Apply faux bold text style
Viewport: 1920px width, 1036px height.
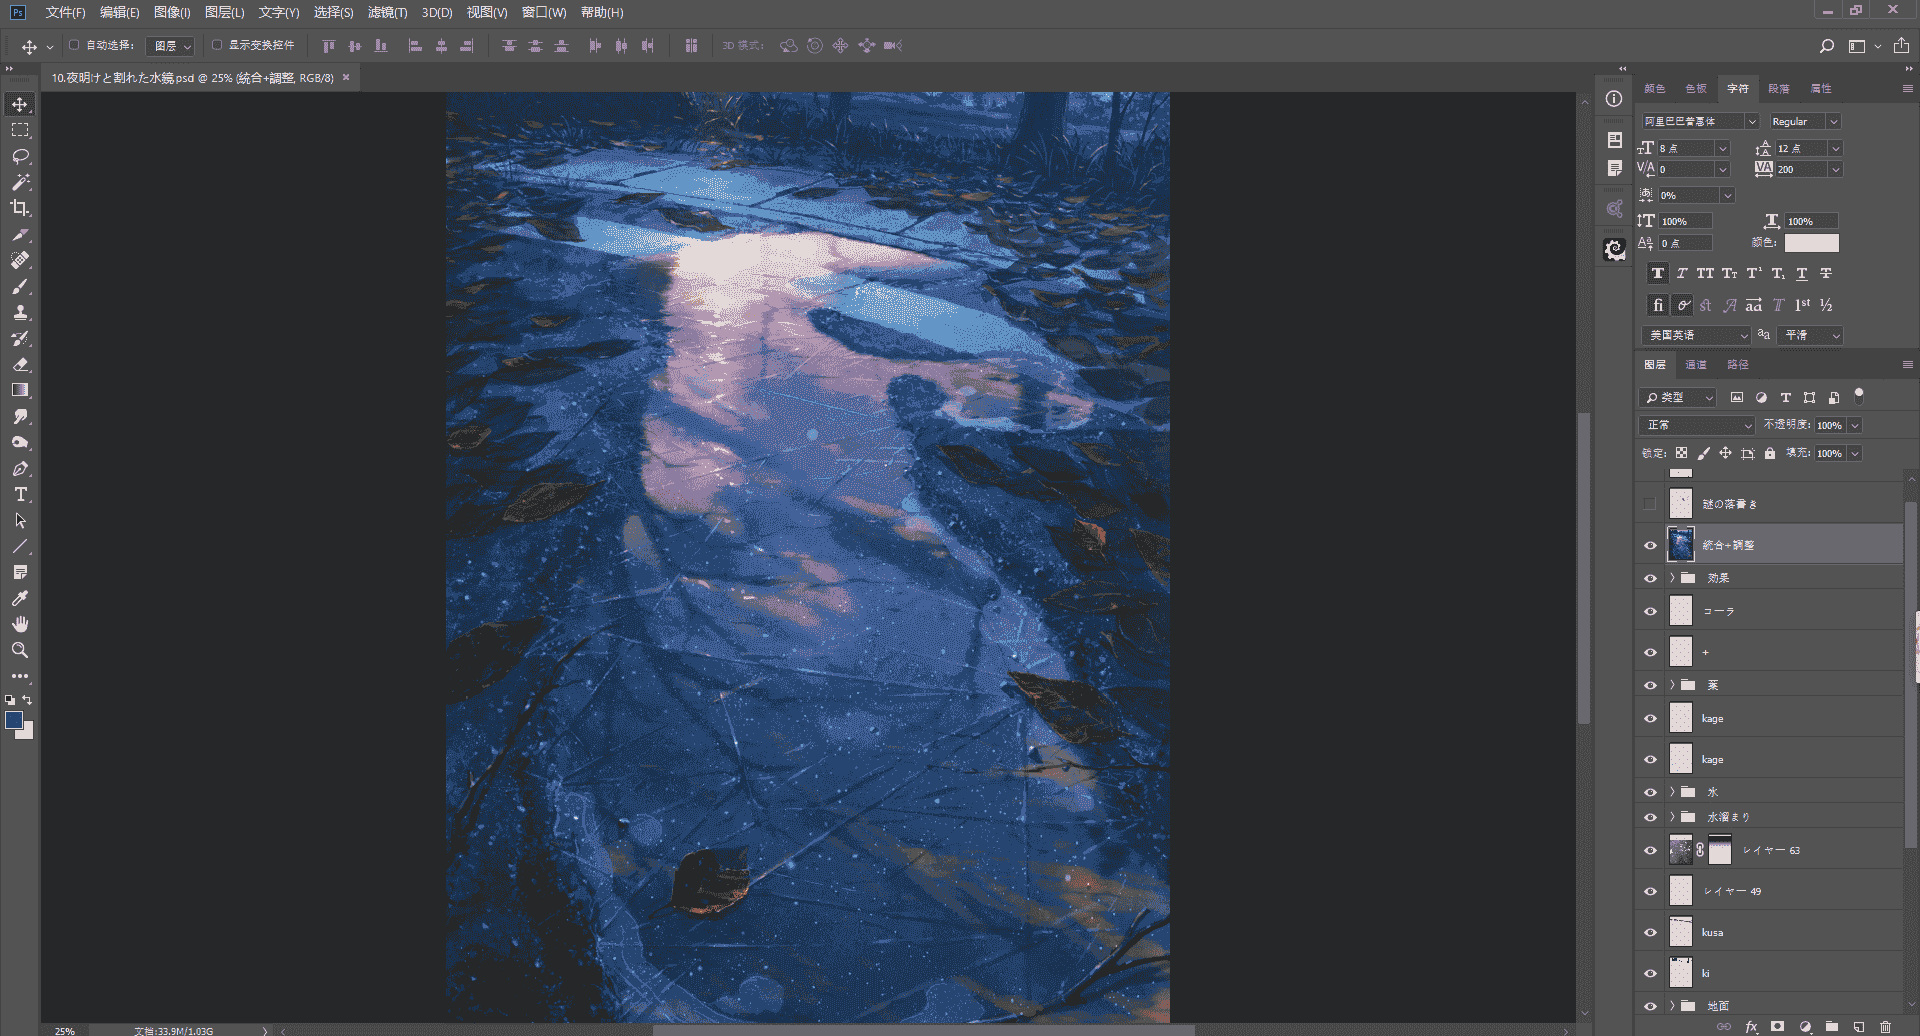coord(1658,273)
